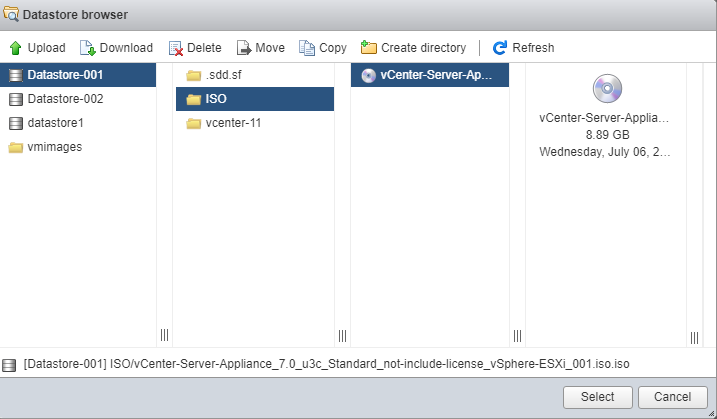Open the vcenter-11 folder

[x=255, y=124]
